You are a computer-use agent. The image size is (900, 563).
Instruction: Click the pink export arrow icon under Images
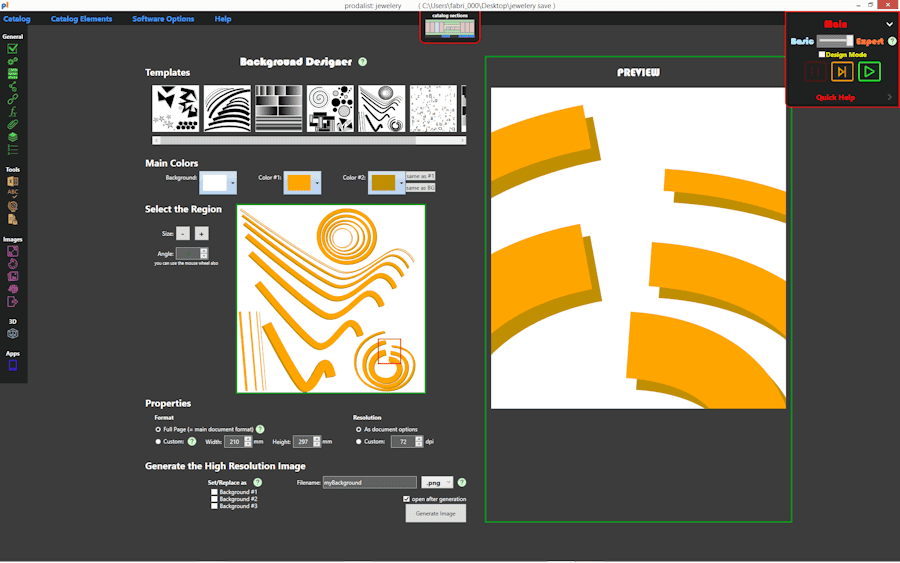coord(13,302)
